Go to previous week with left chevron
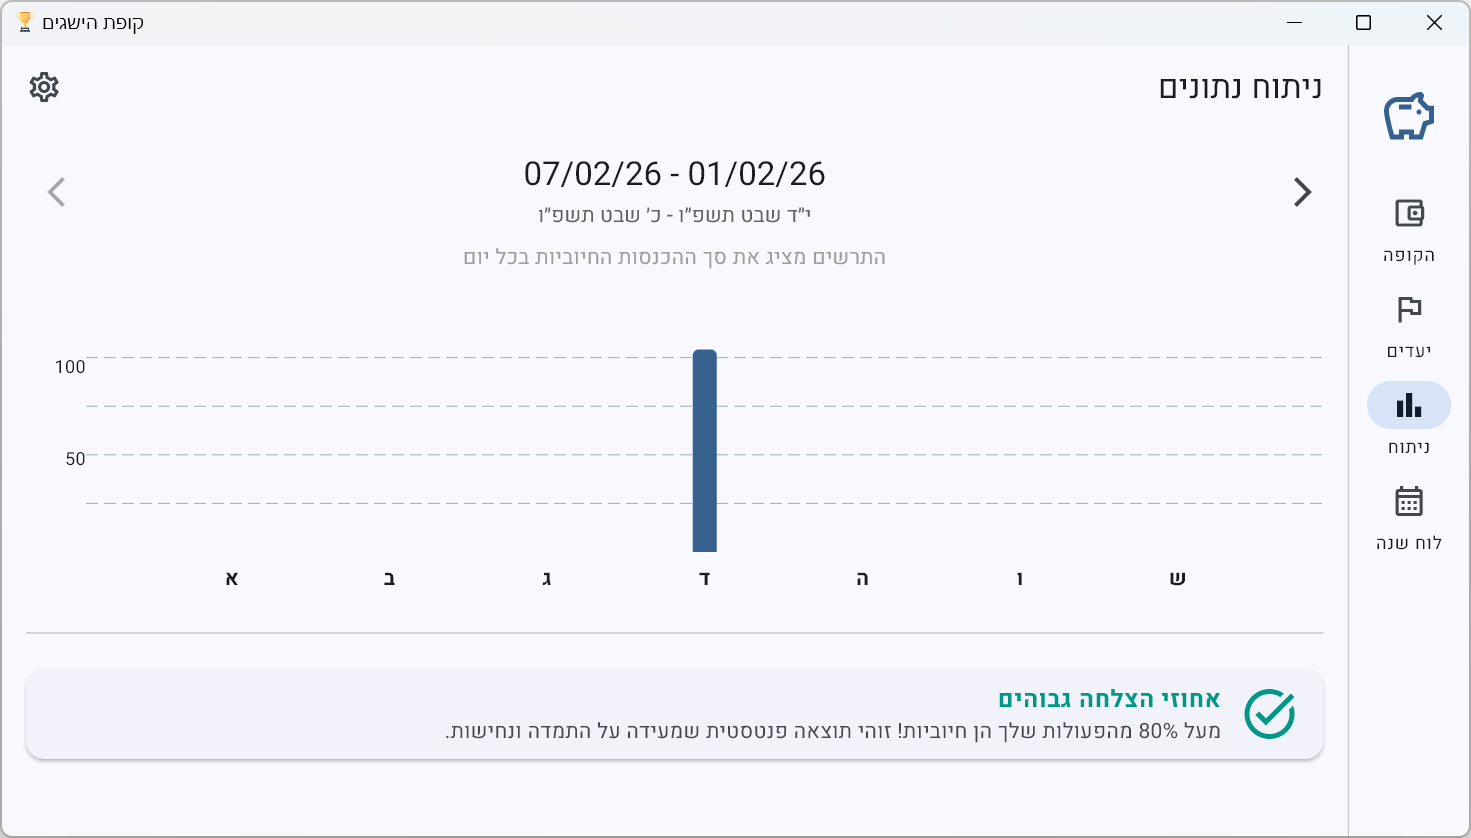 pyautogui.click(x=56, y=192)
